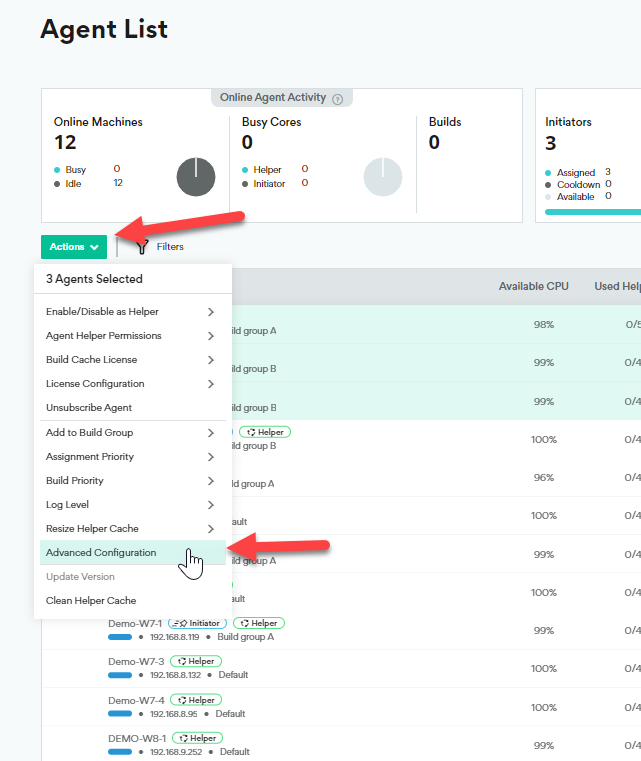This screenshot has height=761, width=641.
Task: Click the Helper badge on Demo-W7-3
Action: pyautogui.click(x=196, y=661)
